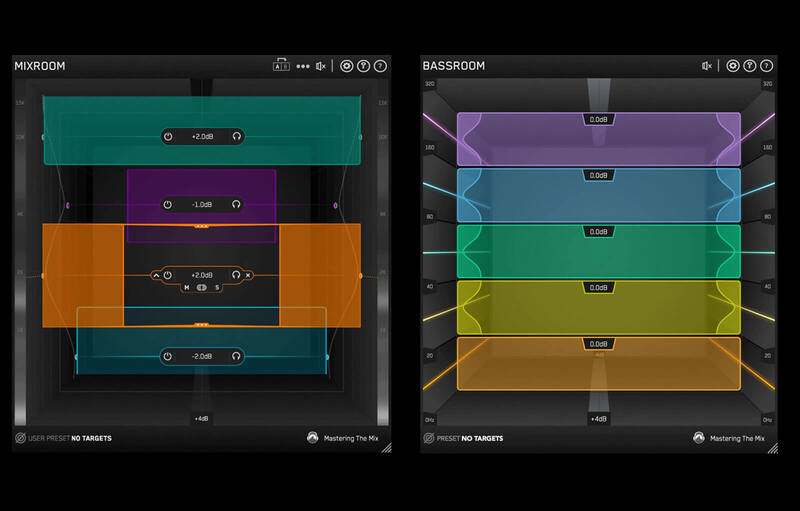Viewport: 800px width, 511px height.
Task: Solo the teal band with its headphones icon
Action: point(237,137)
